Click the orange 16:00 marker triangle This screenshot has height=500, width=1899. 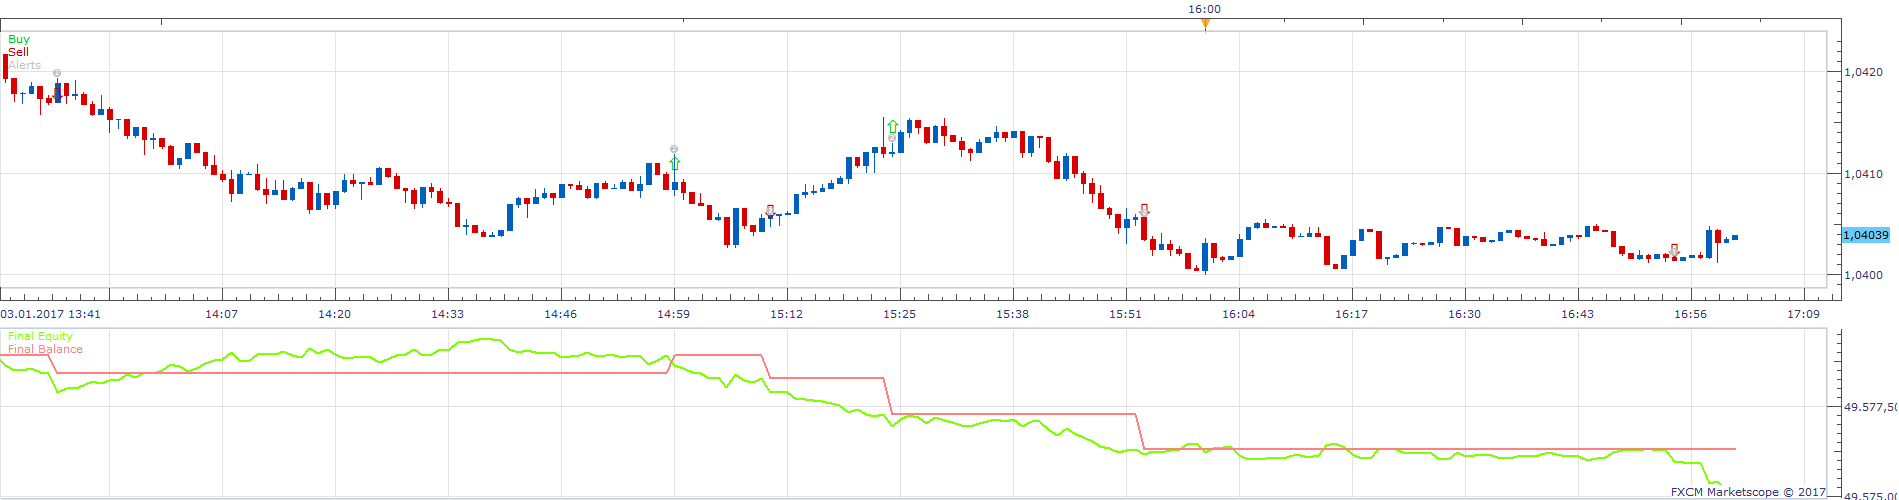(x=1205, y=23)
